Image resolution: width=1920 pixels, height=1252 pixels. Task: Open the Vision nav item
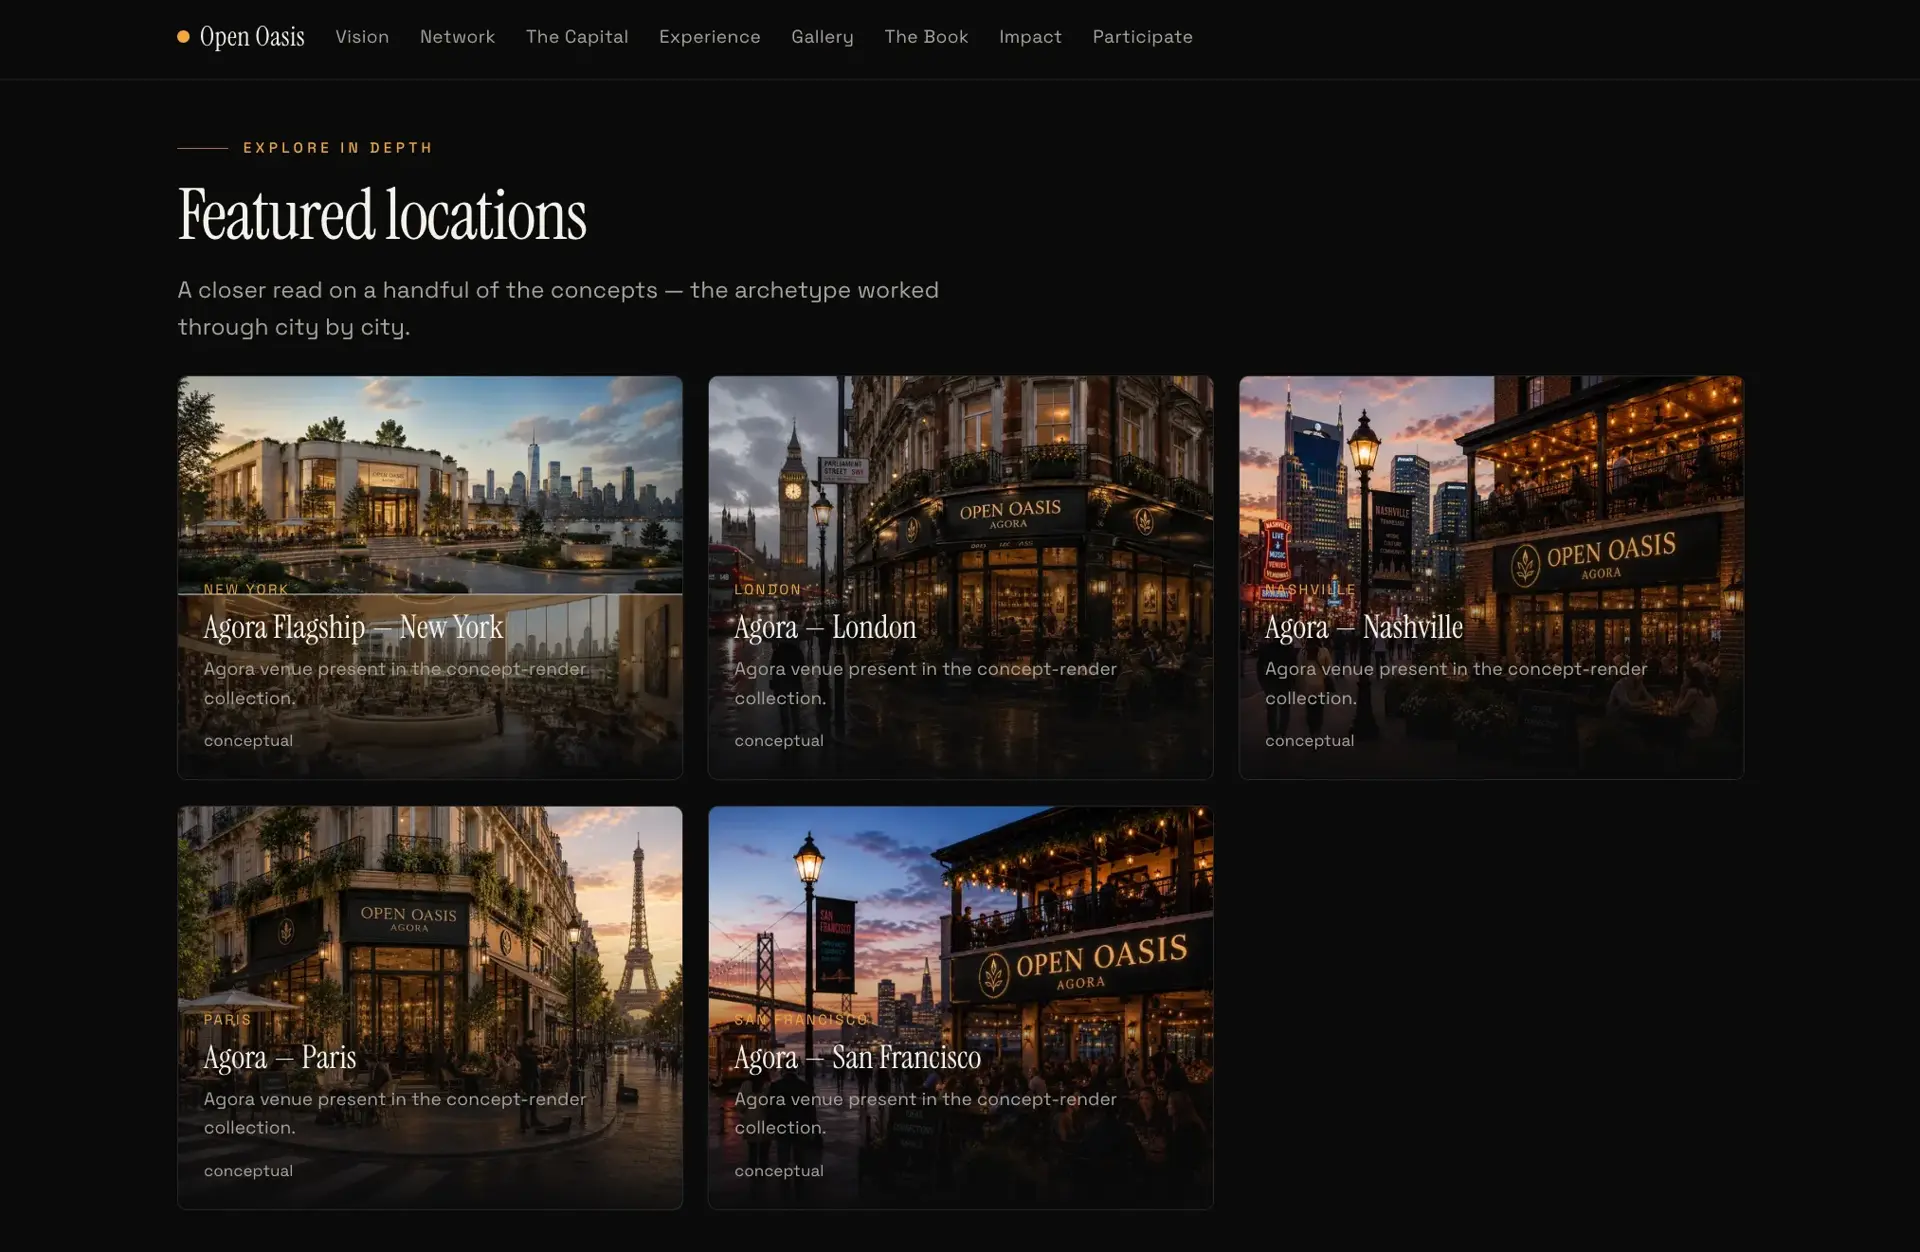tap(362, 37)
